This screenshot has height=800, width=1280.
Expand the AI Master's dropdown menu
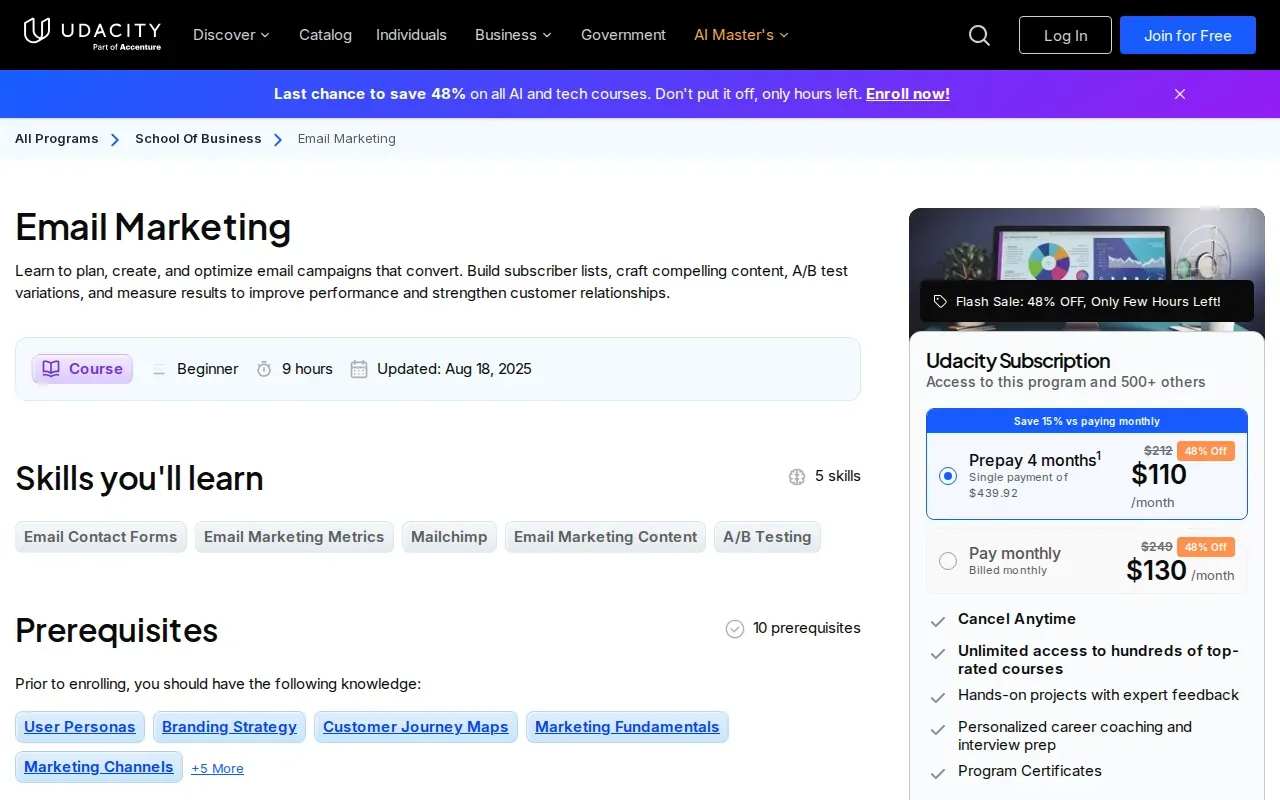pos(741,35)
